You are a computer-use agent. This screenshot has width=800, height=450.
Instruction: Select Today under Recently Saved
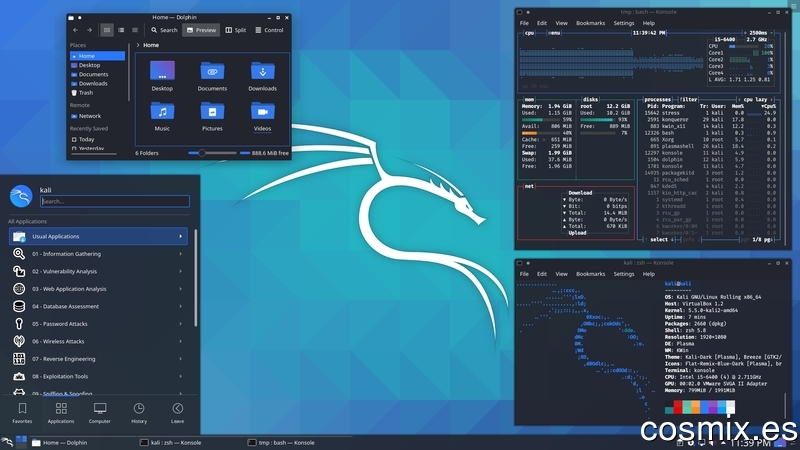coord(97,139)
